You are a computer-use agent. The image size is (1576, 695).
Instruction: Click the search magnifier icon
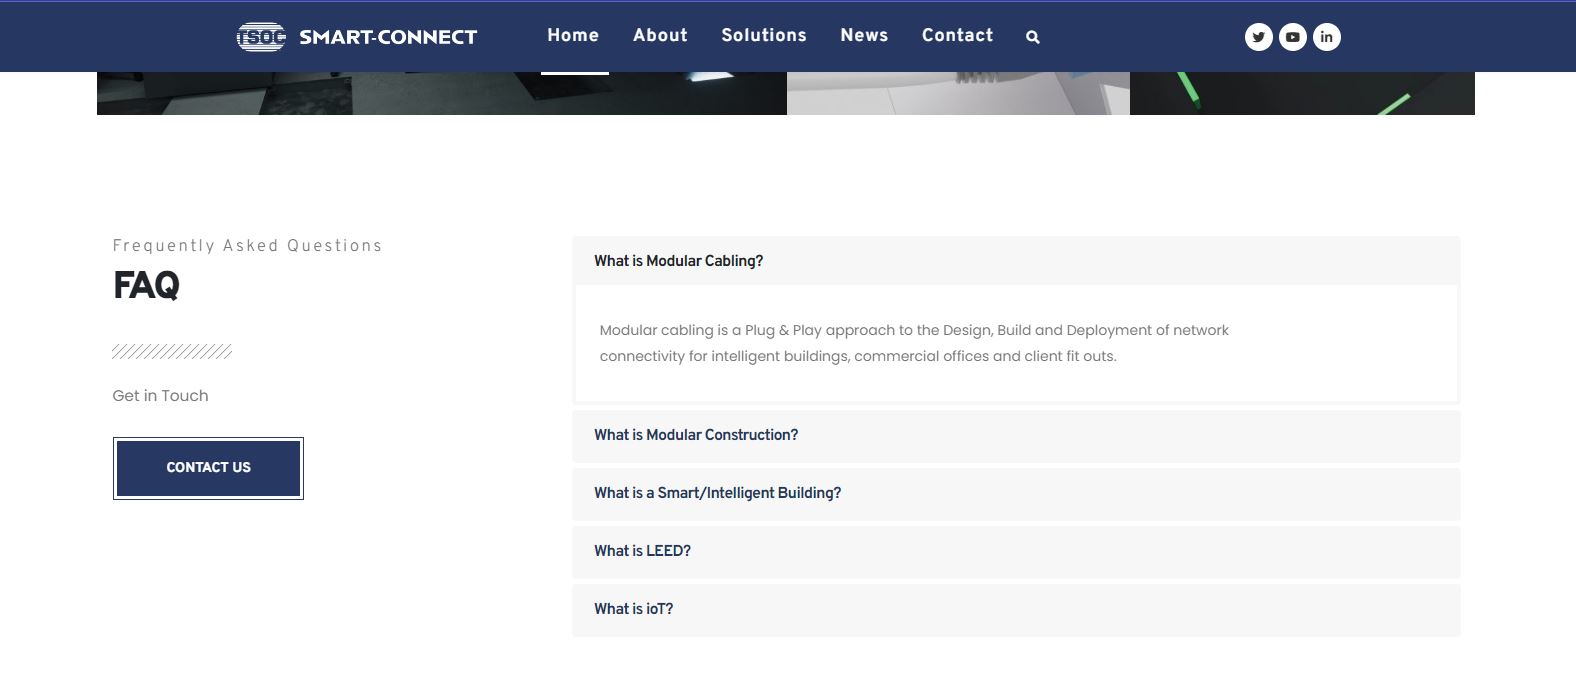click(1033, 37)
